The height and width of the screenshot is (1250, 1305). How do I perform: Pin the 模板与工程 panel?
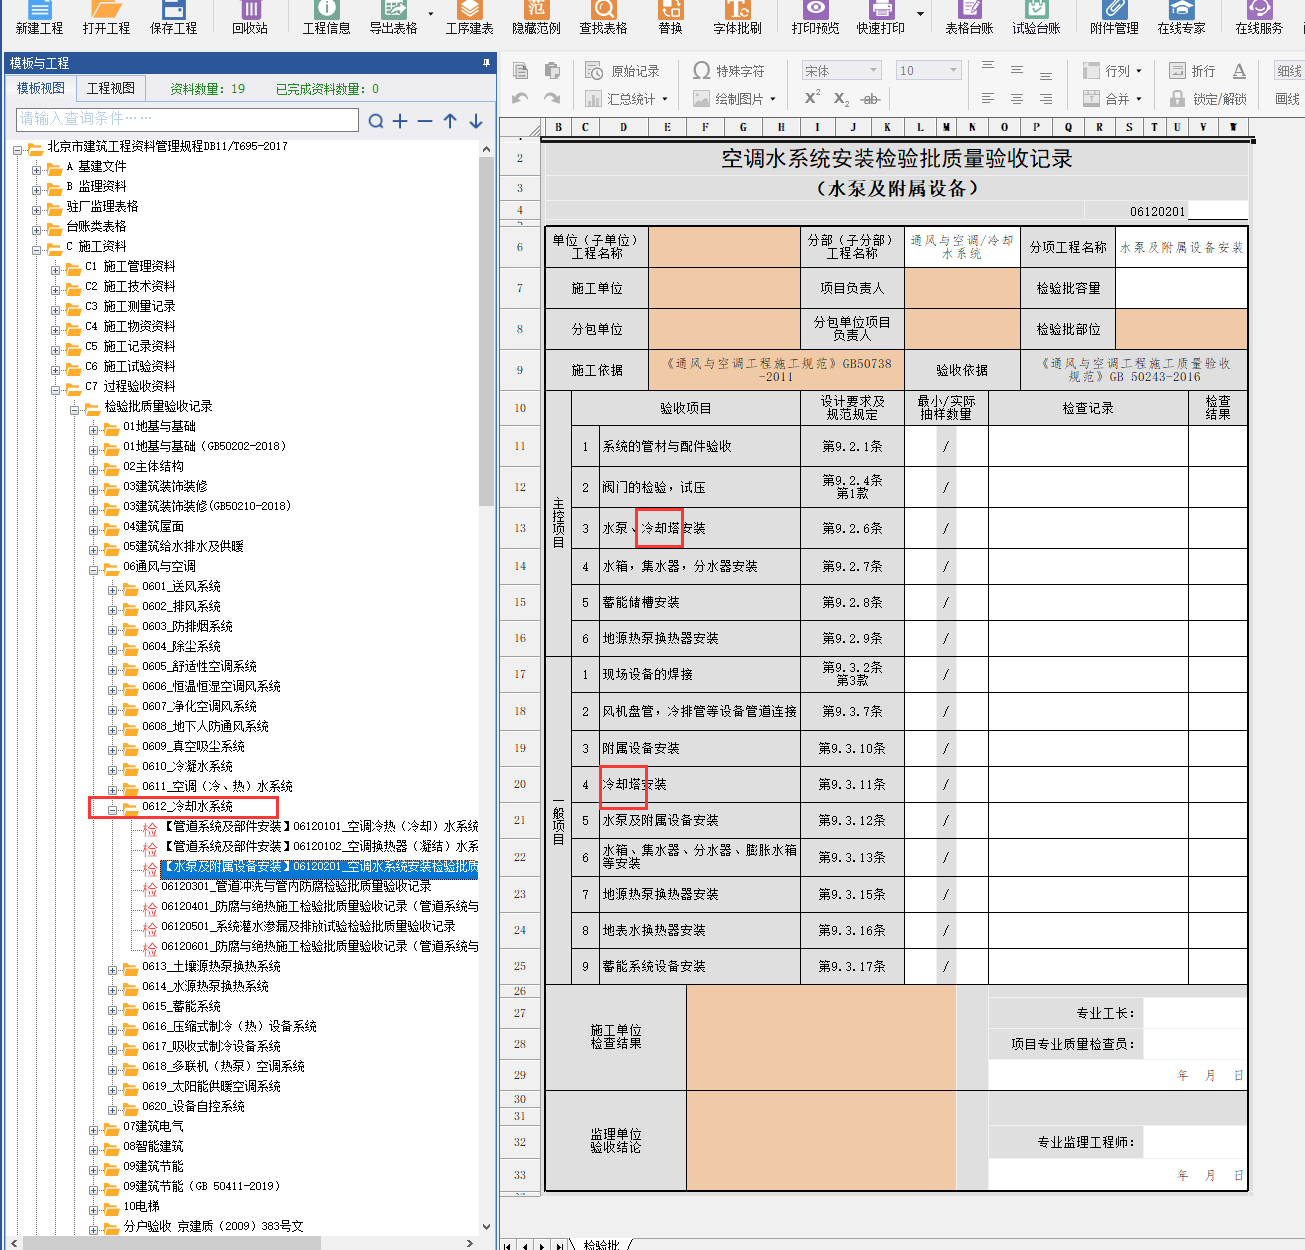click(x=487, y=63)
